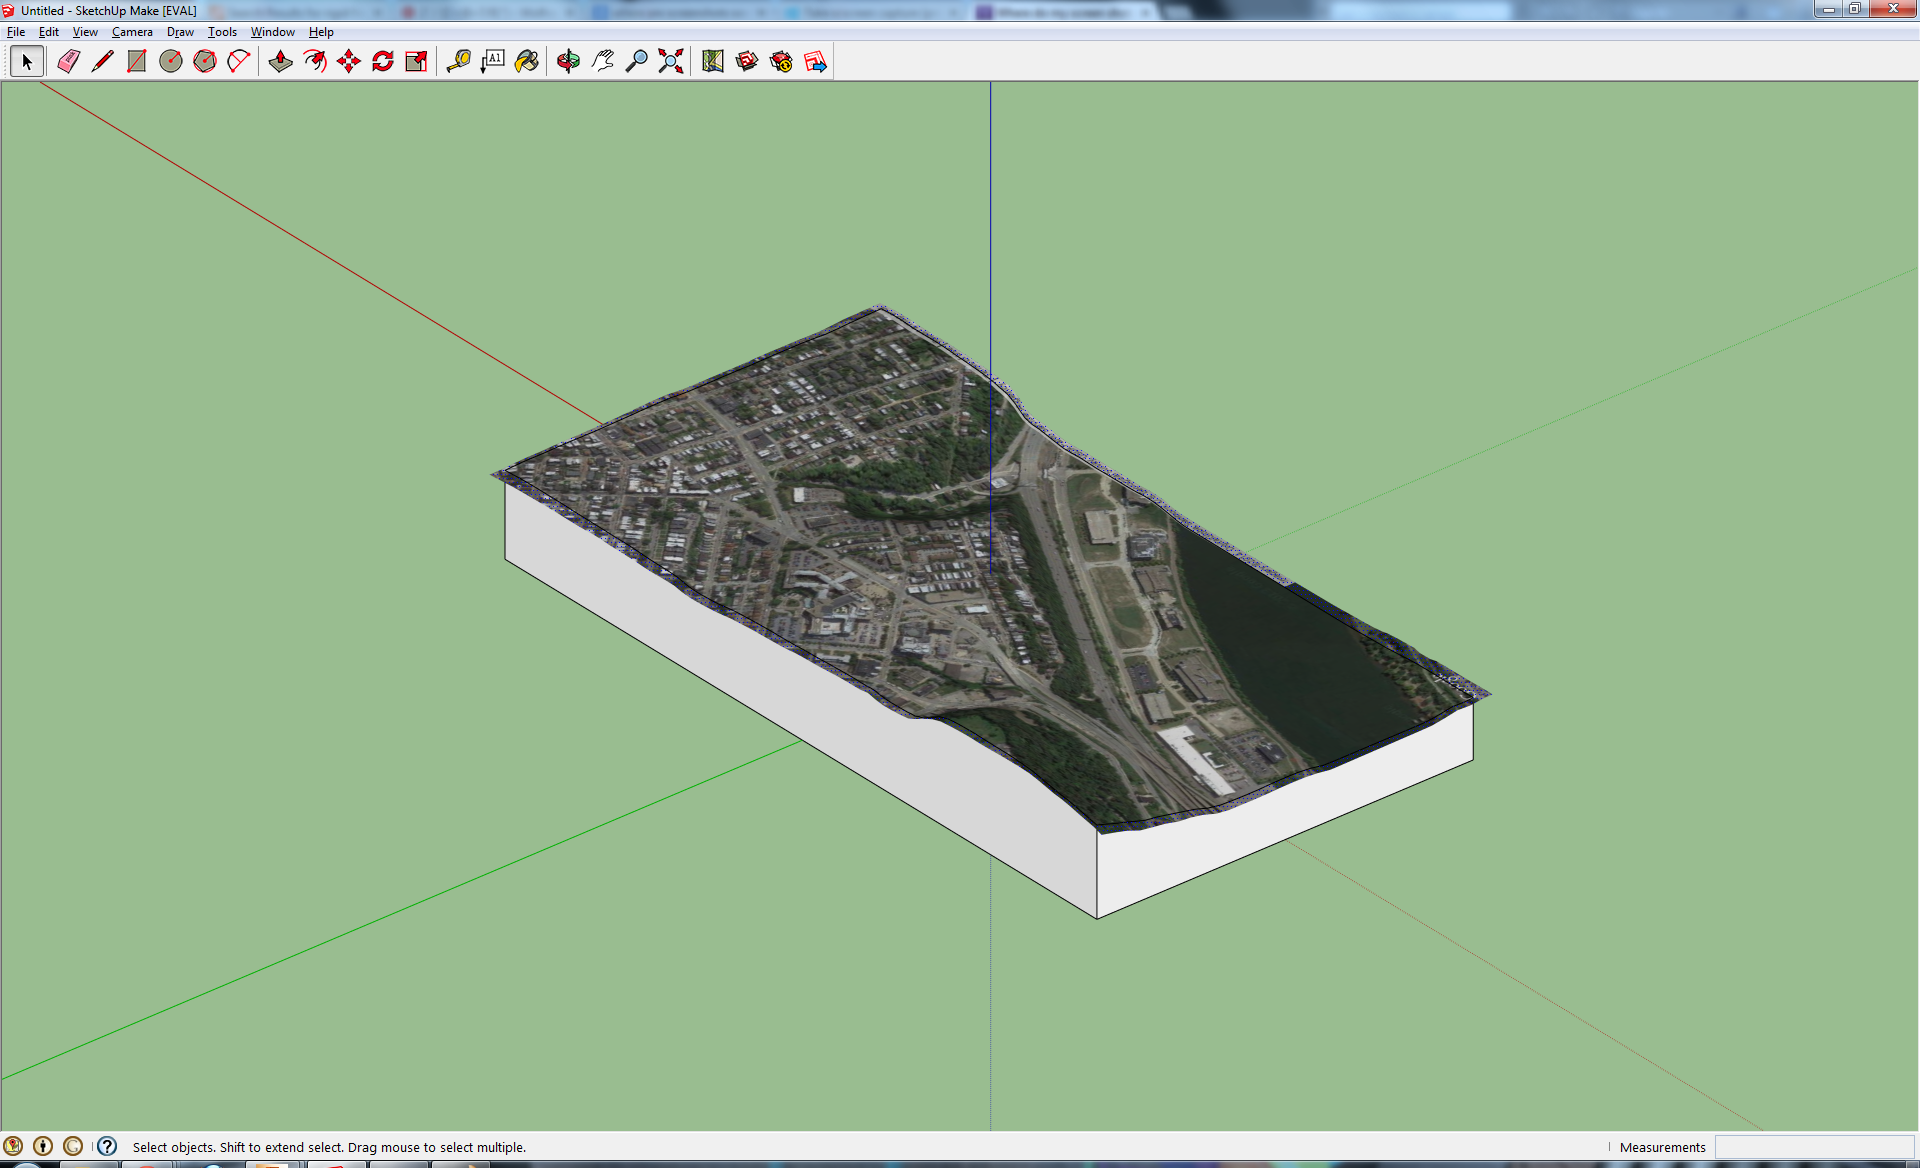
Task: Click the Zoom Extents tool
Action: point(672,62)
